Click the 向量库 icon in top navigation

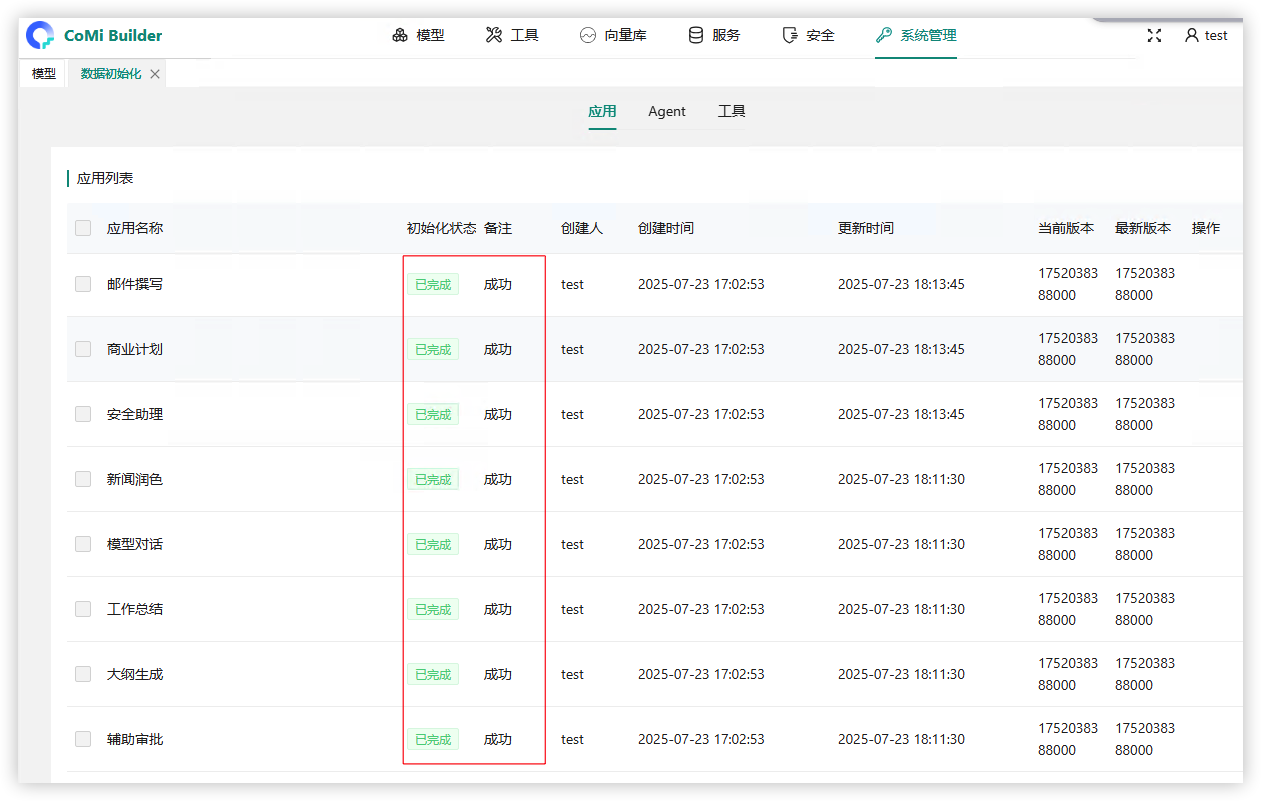pyautogui.click(x=588, y=35)
